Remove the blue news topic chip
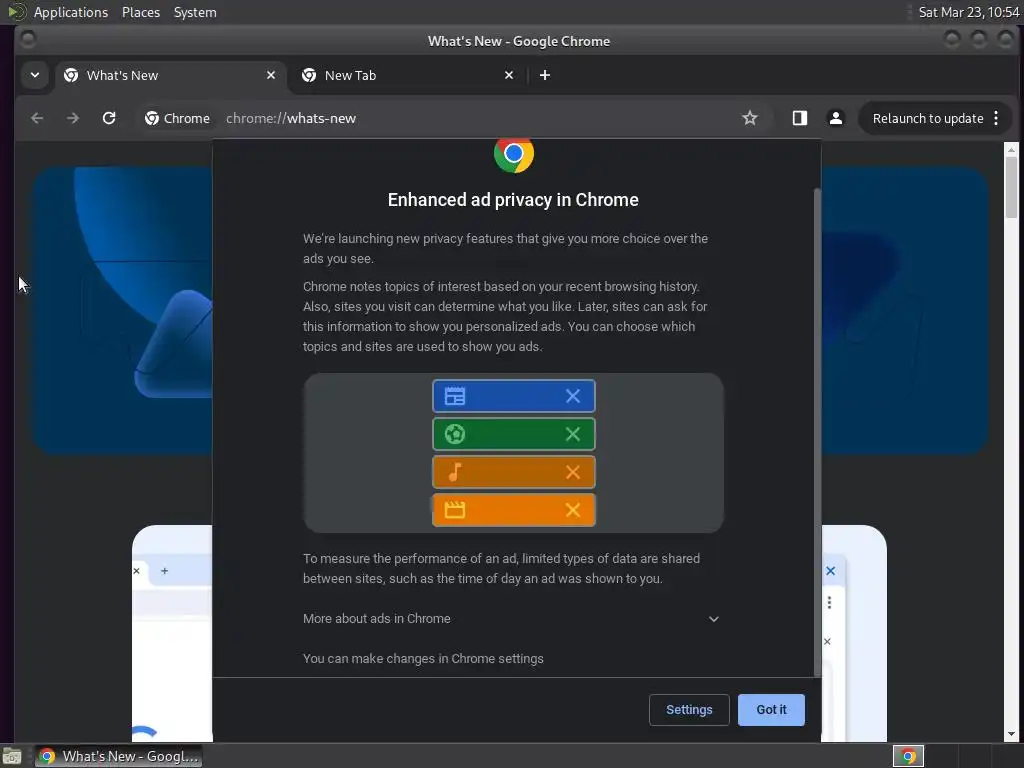Image resolution: width=1024 pixels, height=768 pixels. (573, 396)
